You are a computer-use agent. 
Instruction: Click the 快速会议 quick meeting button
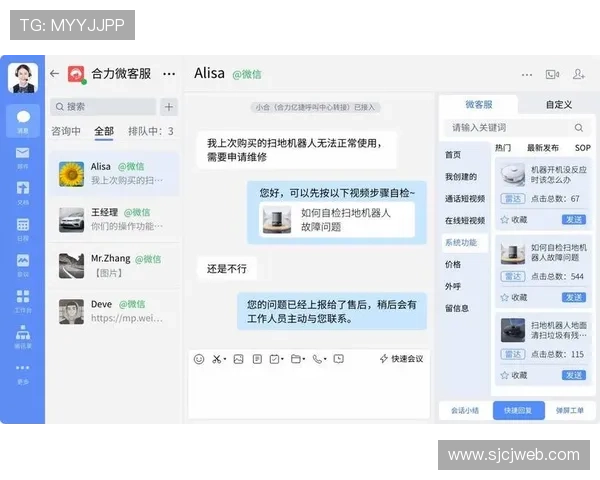401,359
